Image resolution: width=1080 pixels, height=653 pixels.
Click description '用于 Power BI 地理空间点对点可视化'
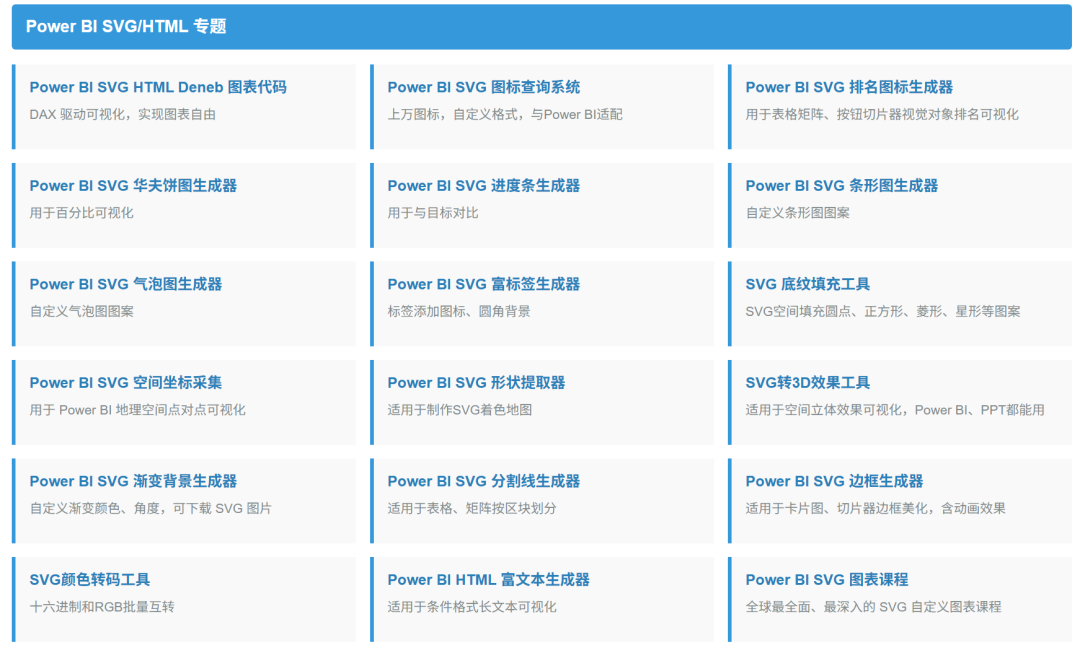pos(137,411)
